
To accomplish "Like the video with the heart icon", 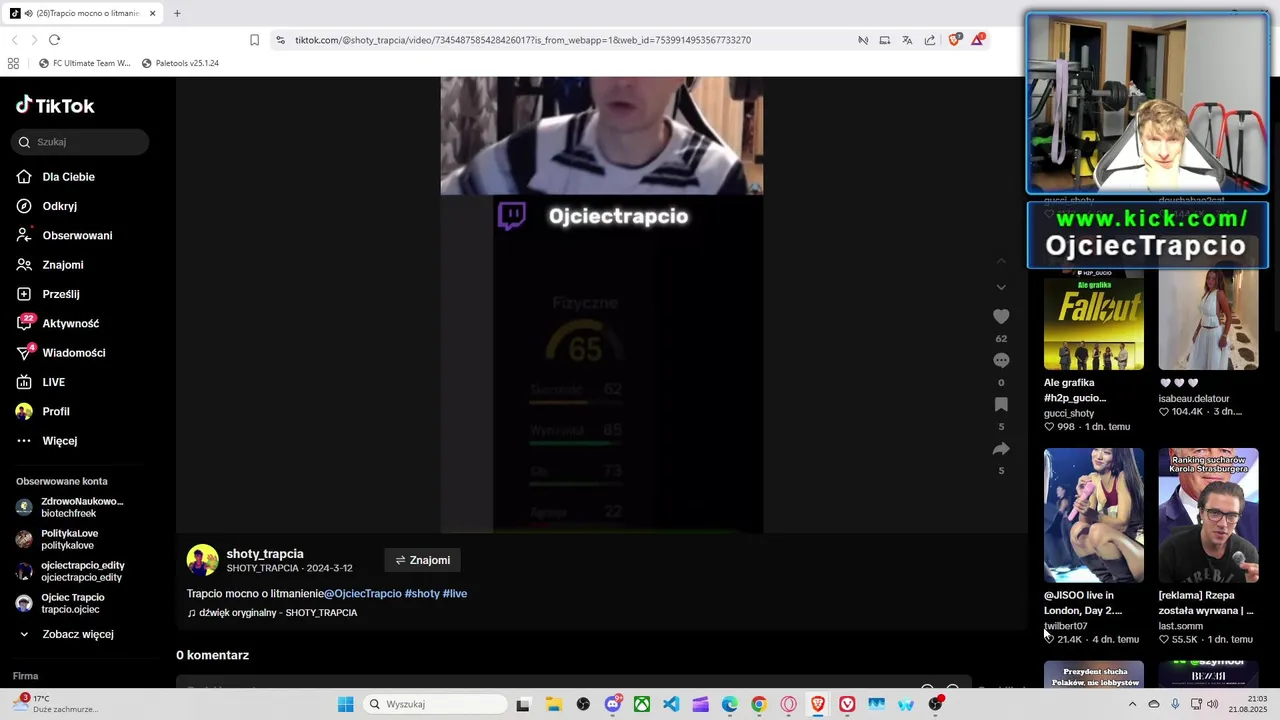I will click(x=1001, y=316).
